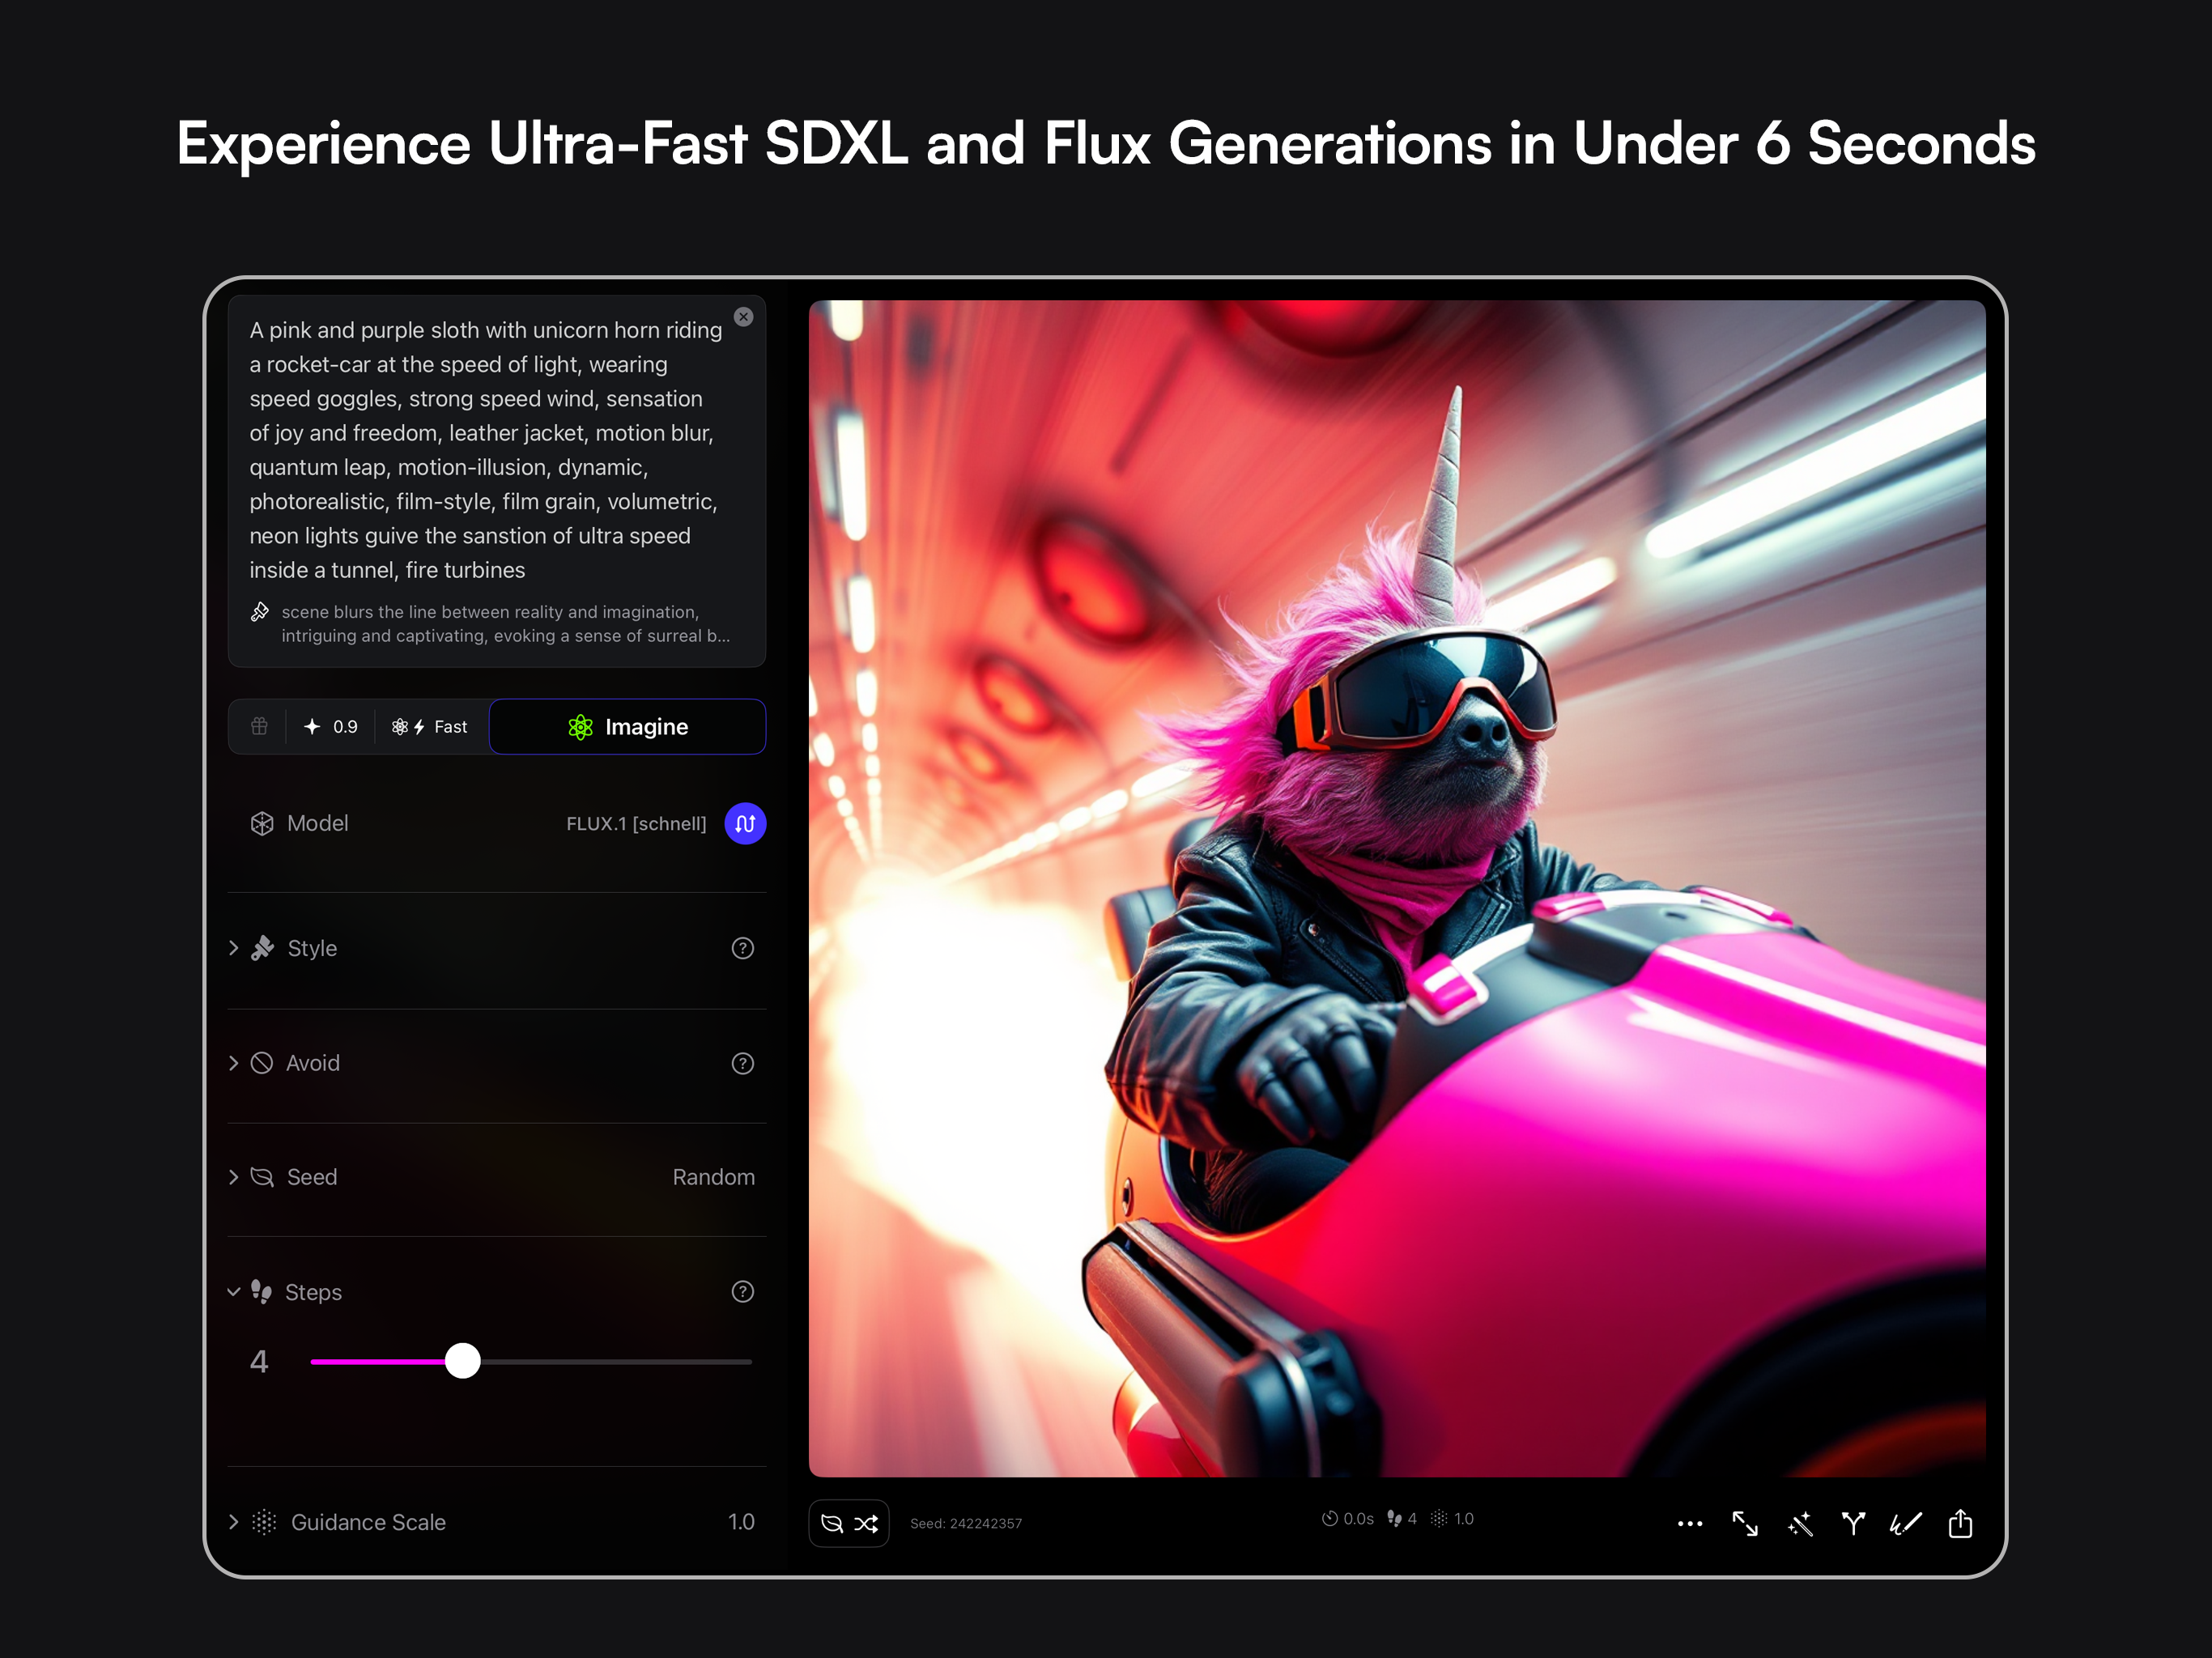
Task: Click the expand arrows icon below image
Action: 1745,1523
